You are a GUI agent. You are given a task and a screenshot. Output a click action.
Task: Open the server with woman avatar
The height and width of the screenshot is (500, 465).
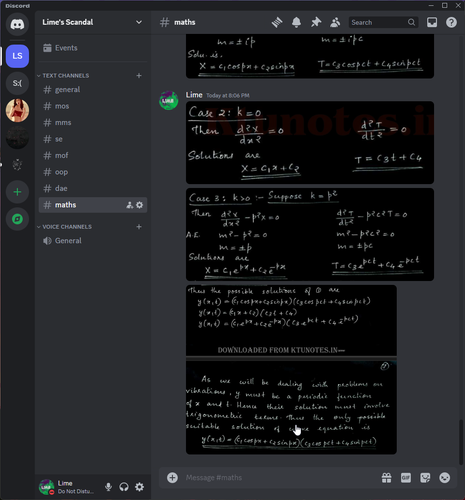click(x=17, y=110)
